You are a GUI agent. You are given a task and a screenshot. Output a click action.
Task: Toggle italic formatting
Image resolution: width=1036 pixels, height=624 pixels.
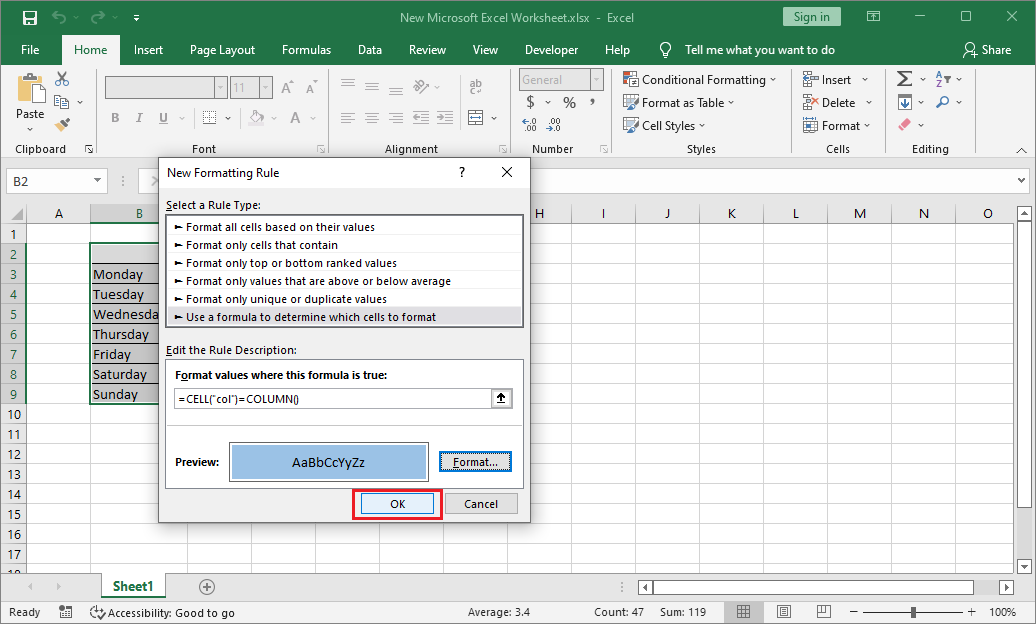[x=139, y=117]
